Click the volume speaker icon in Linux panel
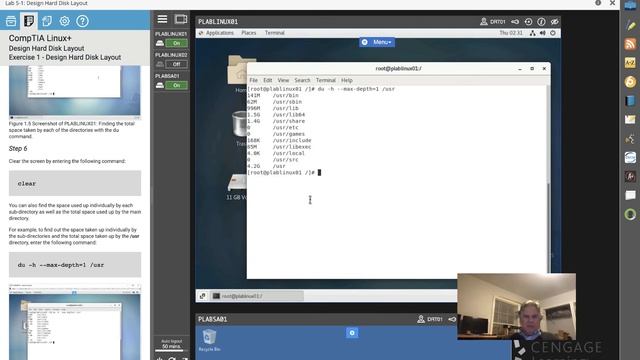 pyautogui.click(x=542, y=33)
